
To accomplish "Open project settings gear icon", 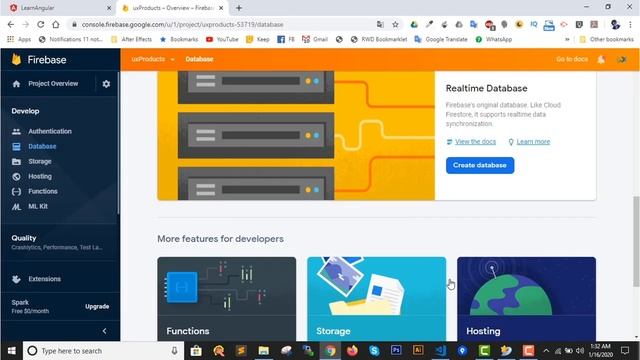I will click(x=106, y=84).
